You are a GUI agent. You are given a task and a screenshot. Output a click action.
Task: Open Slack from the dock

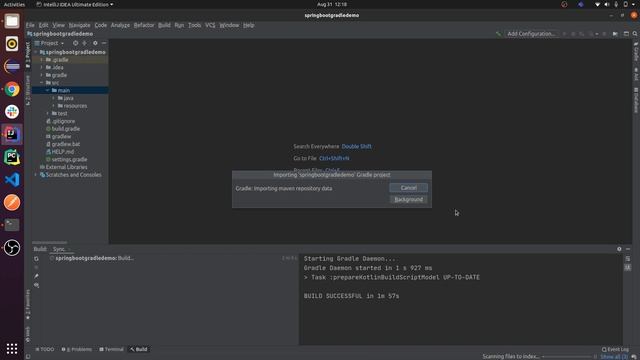coord(12,111)
